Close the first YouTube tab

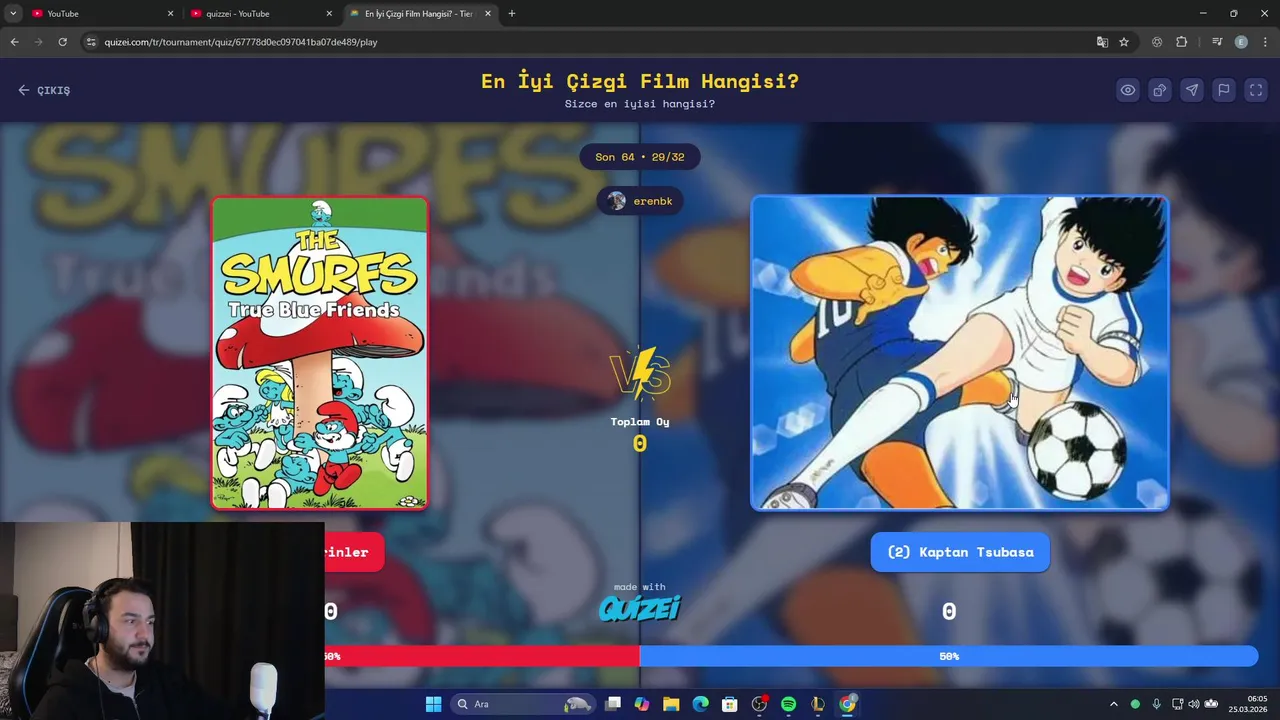[170, 14]
